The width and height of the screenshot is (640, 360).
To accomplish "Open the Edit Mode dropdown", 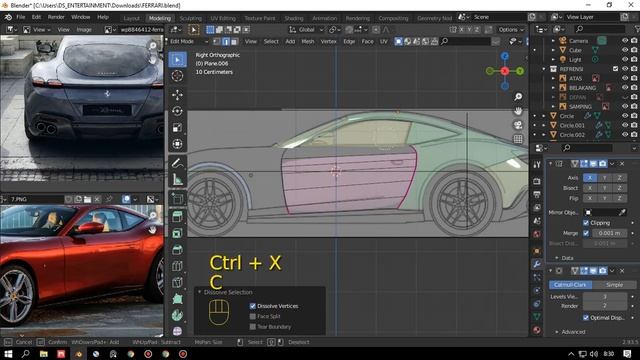I will (x=189, y=42).
